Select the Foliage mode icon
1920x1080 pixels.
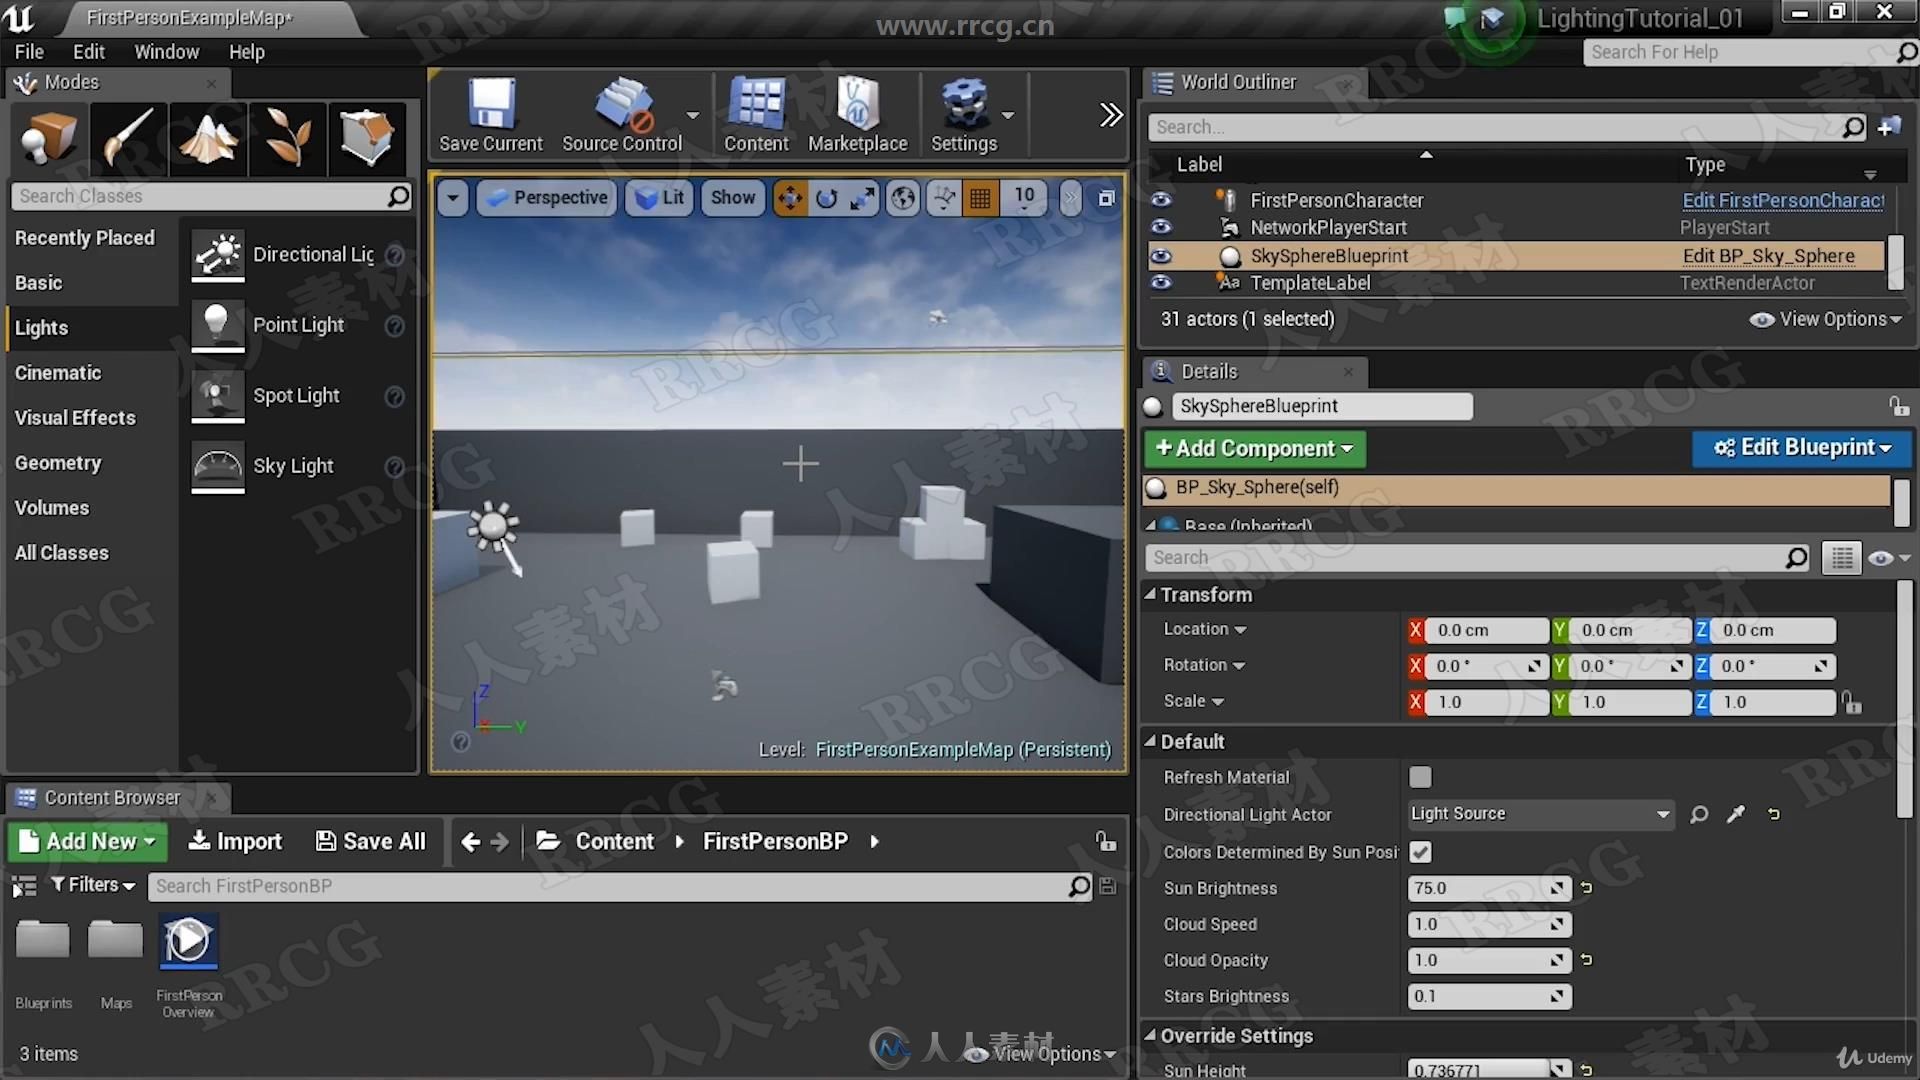point(287,137)
